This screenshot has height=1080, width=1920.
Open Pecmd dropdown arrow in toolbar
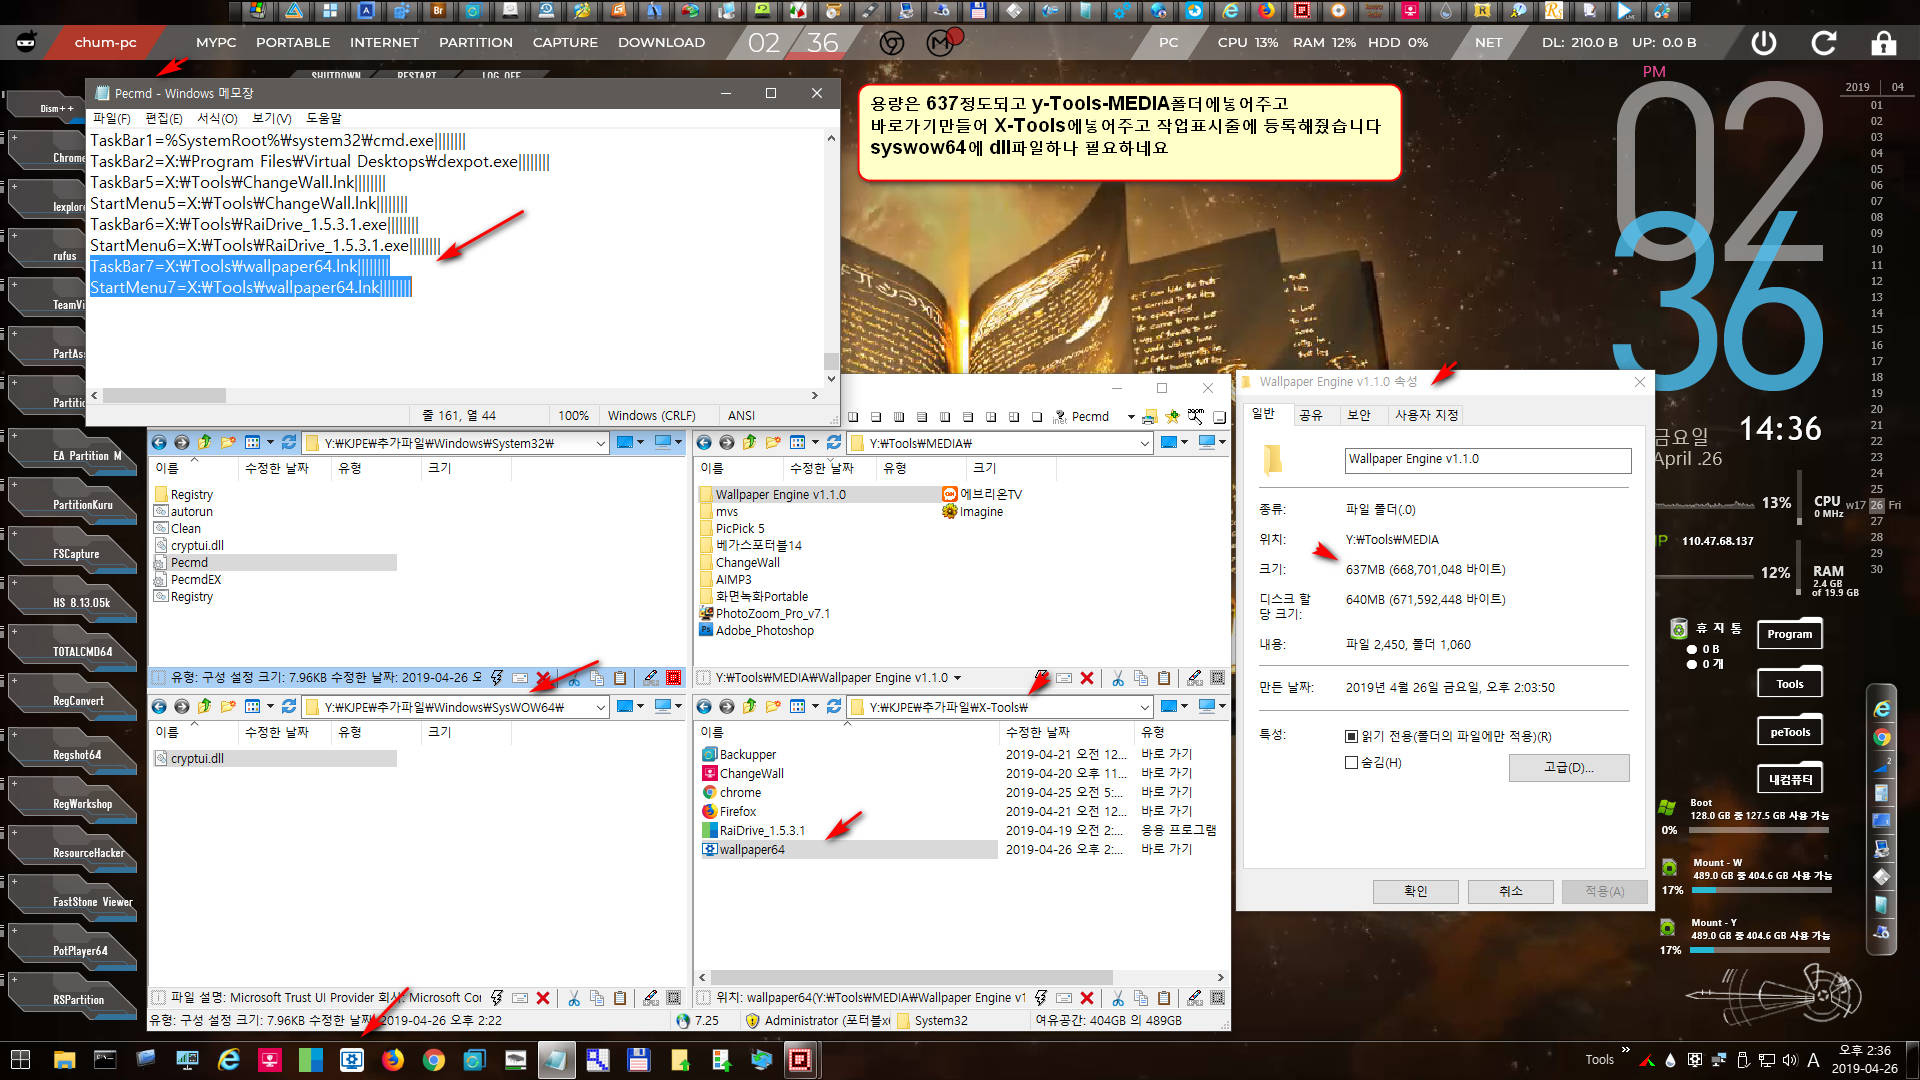tap(1131, 417)
